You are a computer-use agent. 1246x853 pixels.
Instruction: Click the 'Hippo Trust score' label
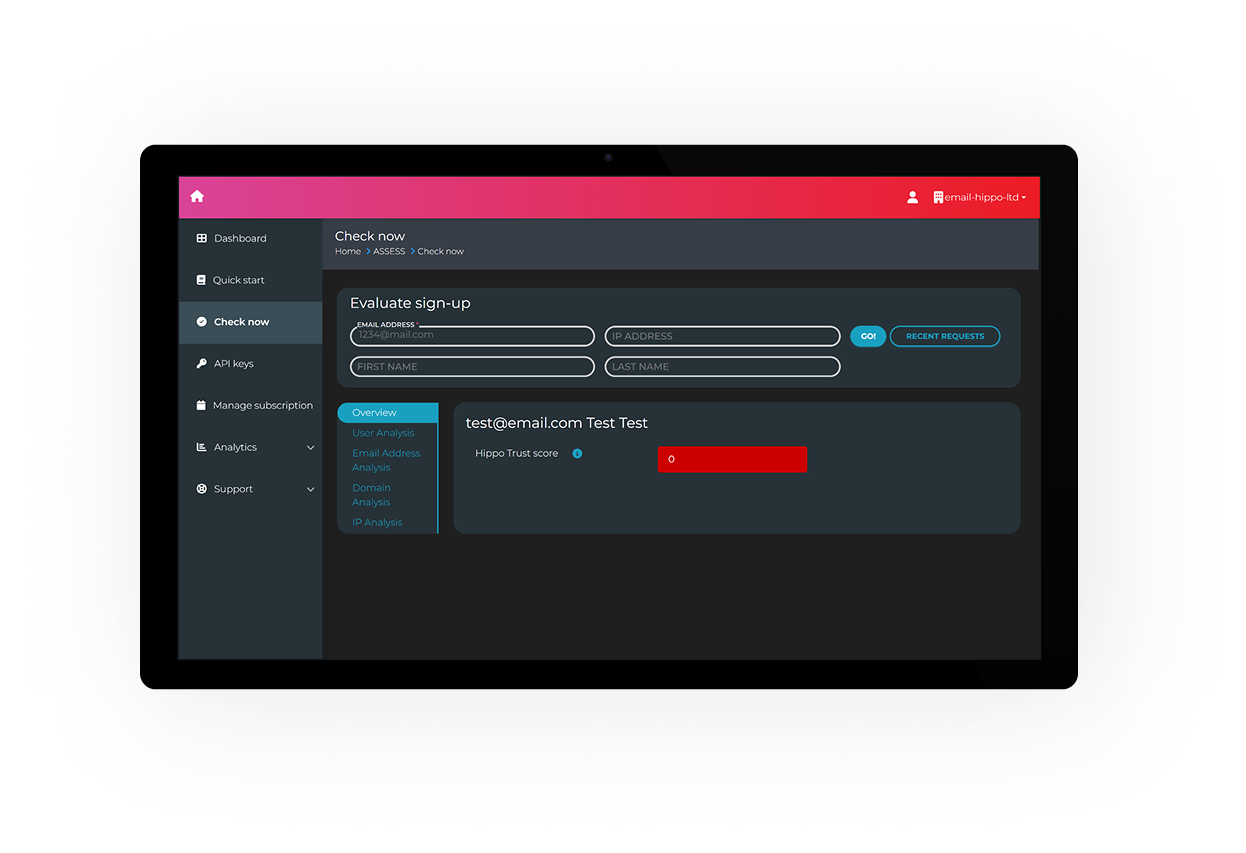tap(517, 453)
